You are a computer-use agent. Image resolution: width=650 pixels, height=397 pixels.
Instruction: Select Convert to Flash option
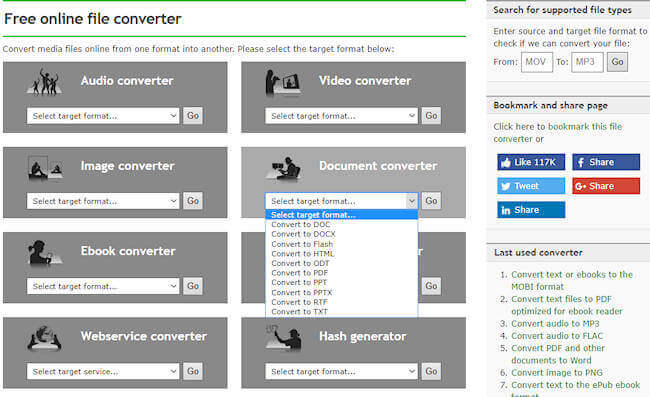click(341, 244)
